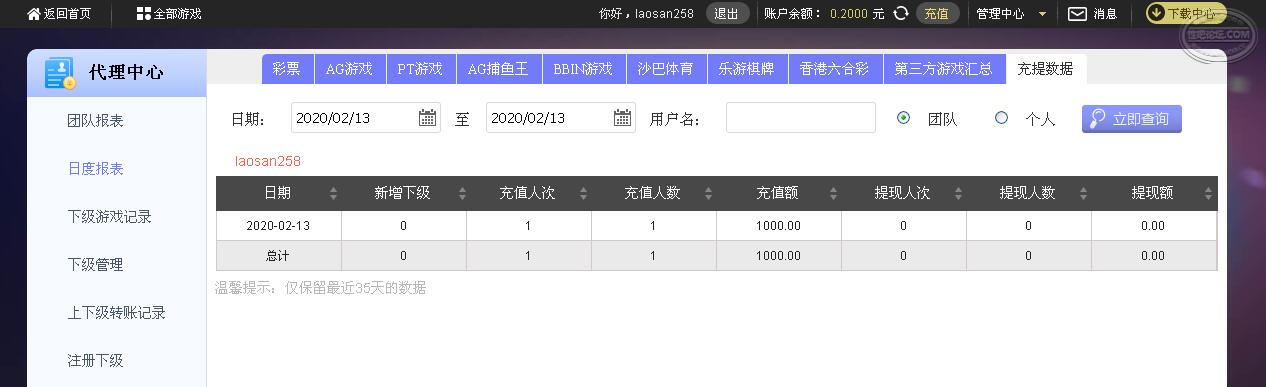Sort by the 充值额 column arrows
This screenshot has height=387, width=1266.
pyautogui.click(x=833, y=194)
